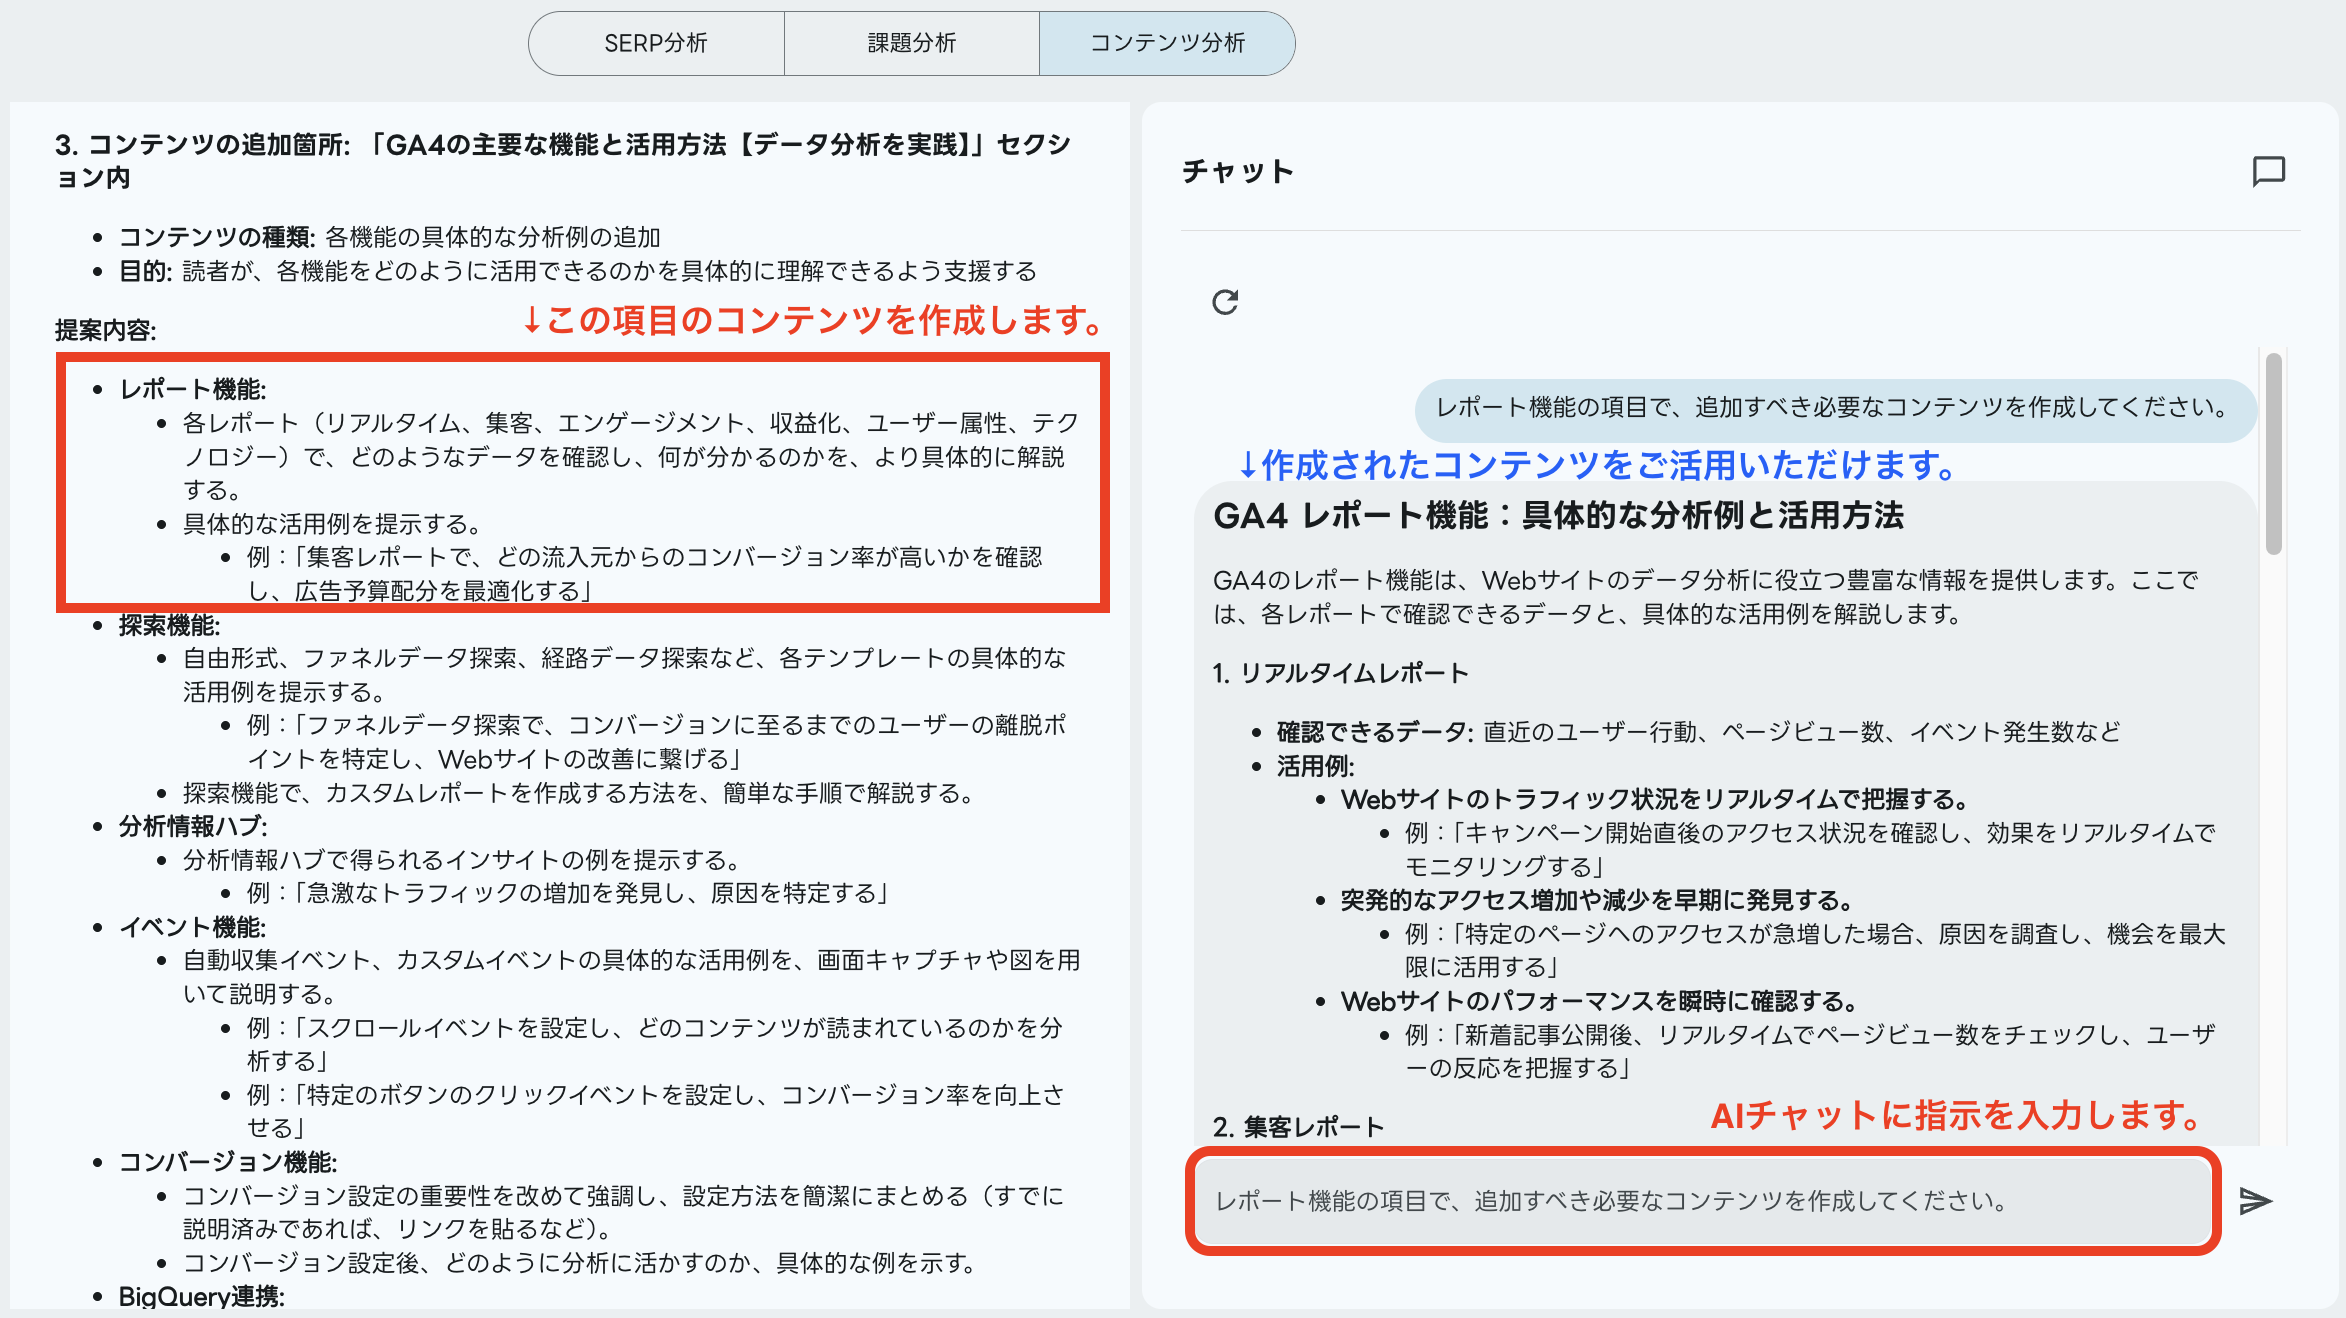Click the user message bubble about レポート機能
This screenshot has width=2346, height=1318.
[x=1835, y=408]
